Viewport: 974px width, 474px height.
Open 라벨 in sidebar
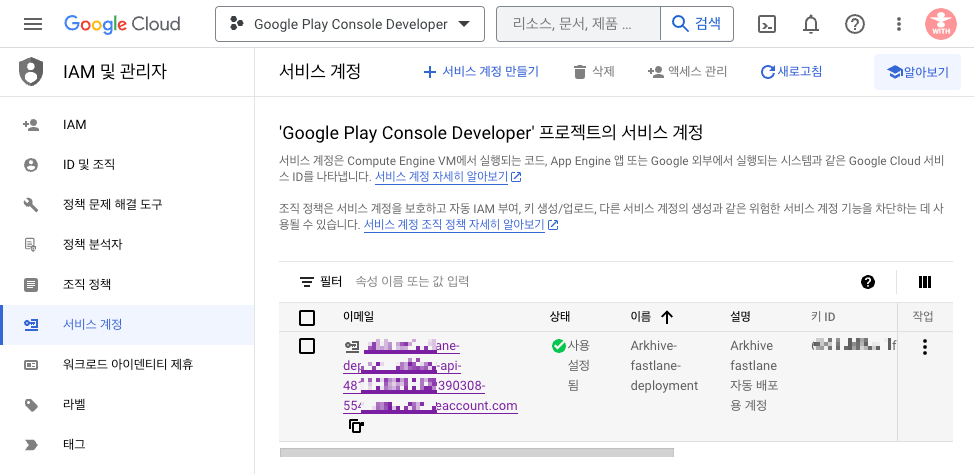(x=127, y=404)
